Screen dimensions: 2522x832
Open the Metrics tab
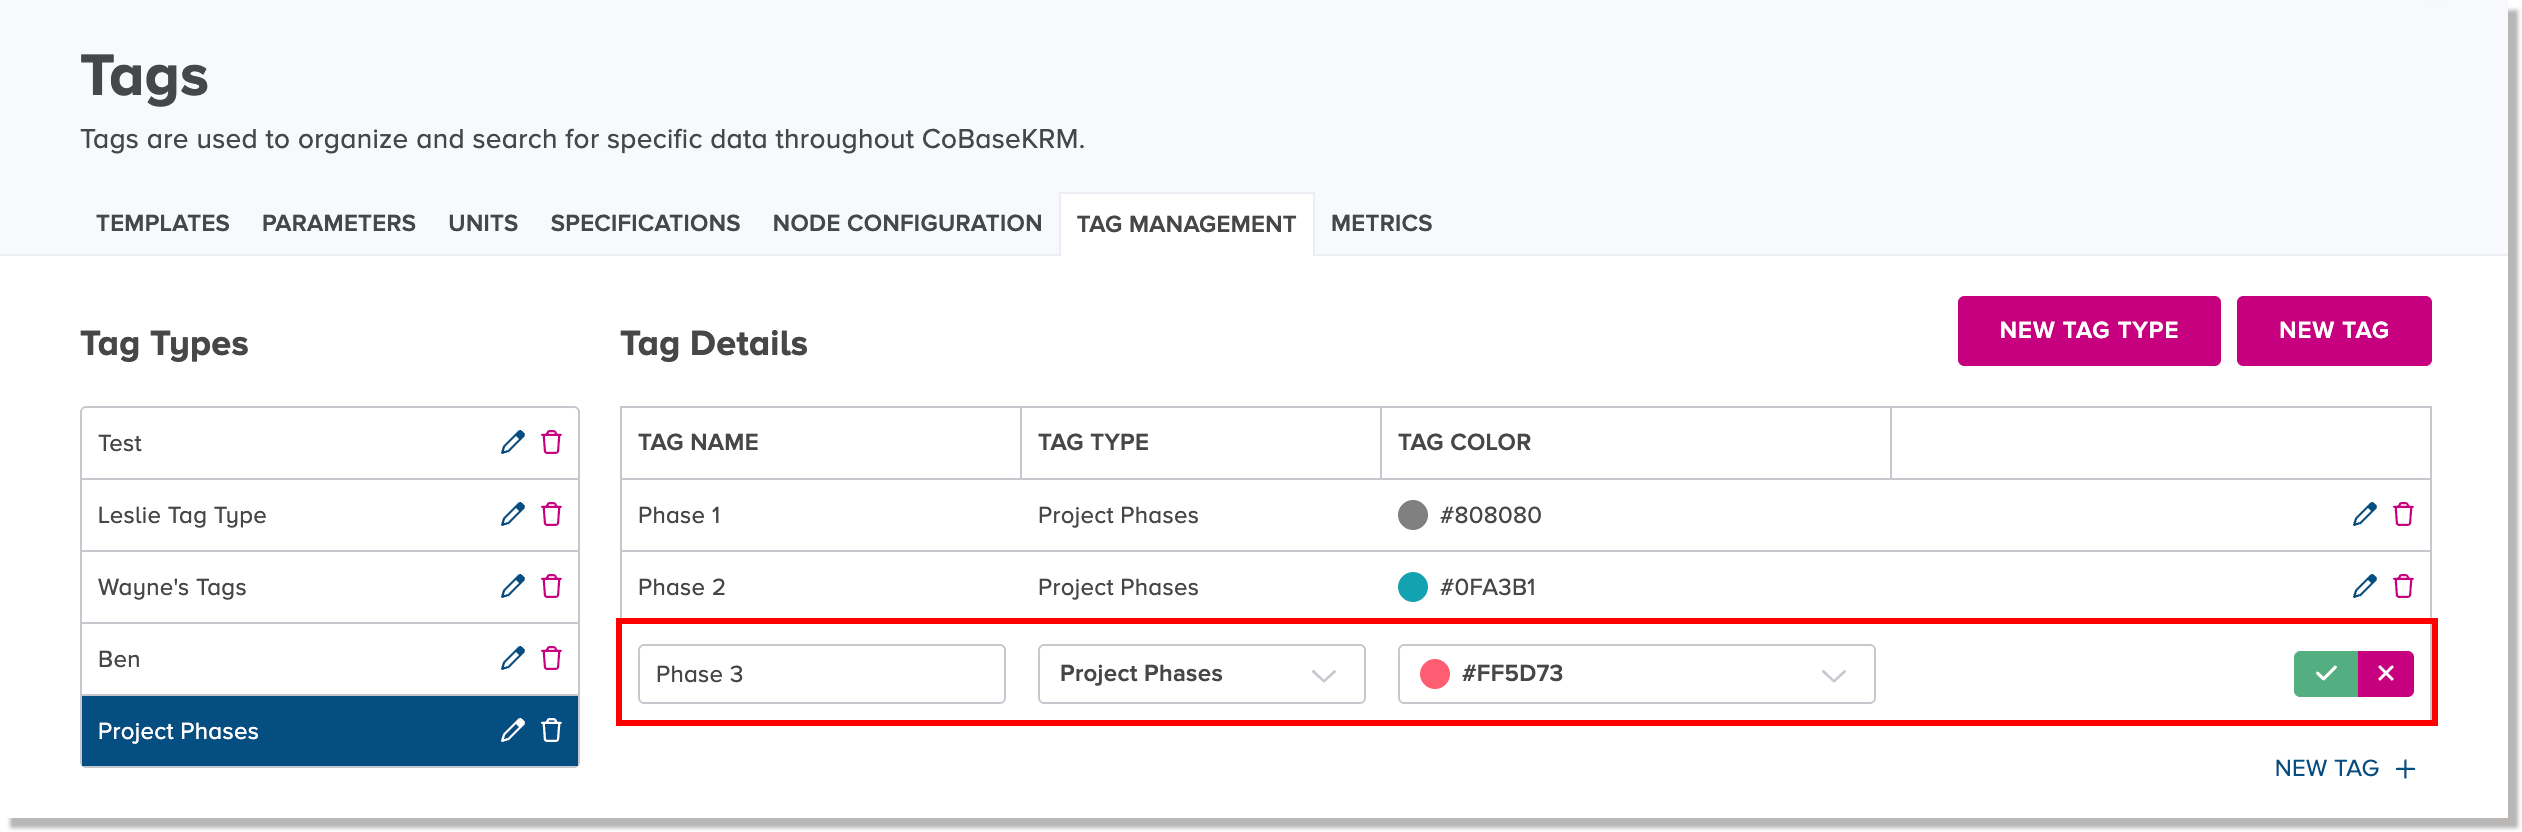(x=1381, y=223)
